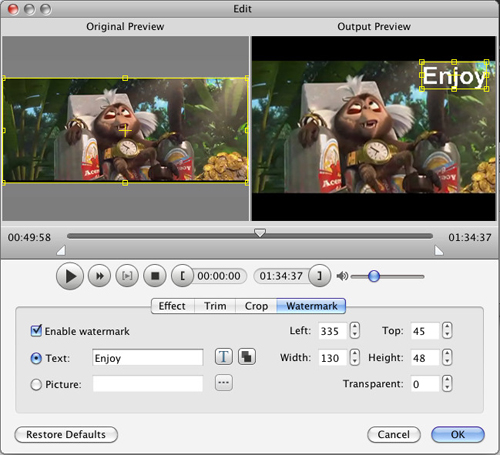Select the Watermark tab

(311, 306)
